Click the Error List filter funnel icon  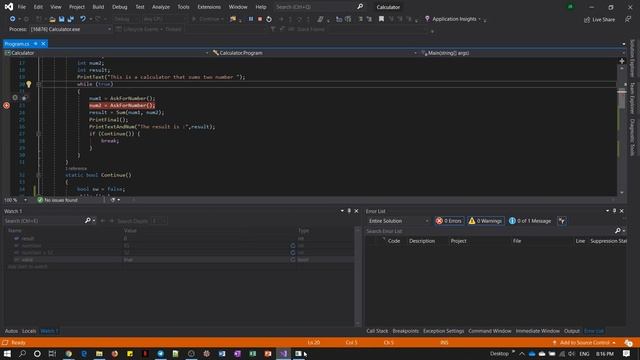click(x=562, y=221)
